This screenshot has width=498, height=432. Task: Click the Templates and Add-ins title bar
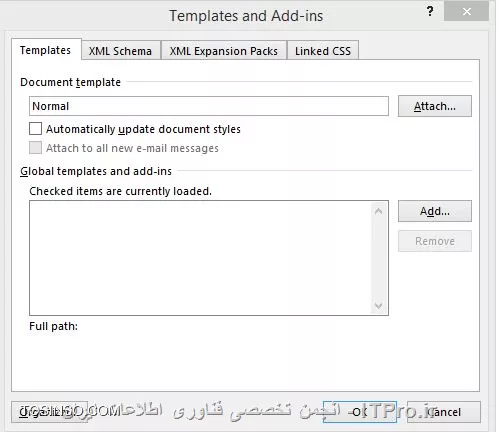[246, 16]
